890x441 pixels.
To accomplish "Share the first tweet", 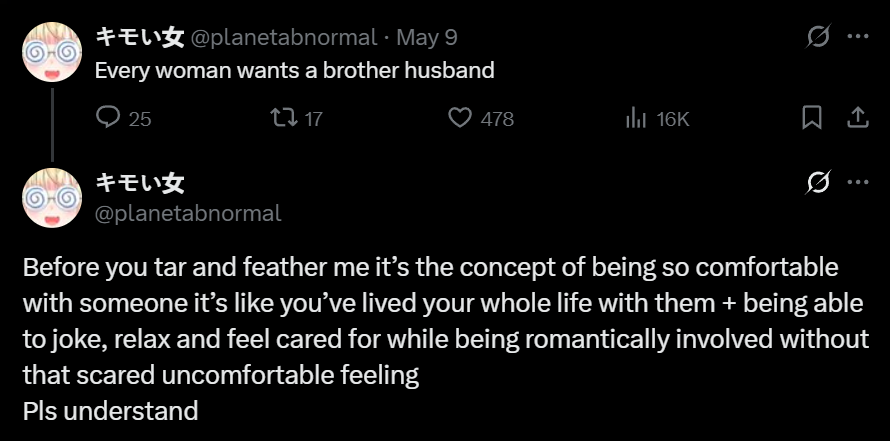I will coord(857,118).
